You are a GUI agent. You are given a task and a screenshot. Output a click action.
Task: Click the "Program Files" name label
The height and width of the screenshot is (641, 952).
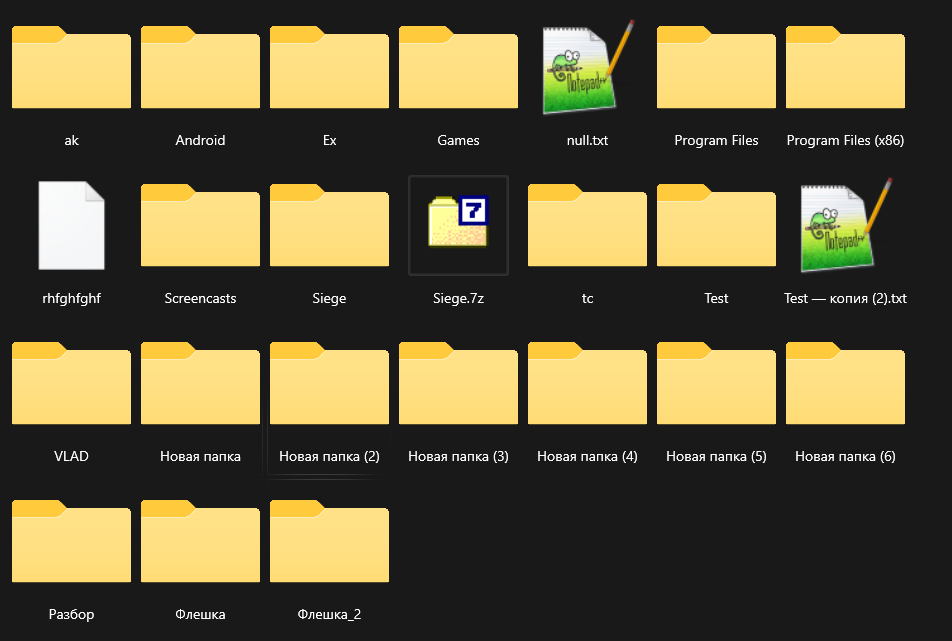[716, 140]
